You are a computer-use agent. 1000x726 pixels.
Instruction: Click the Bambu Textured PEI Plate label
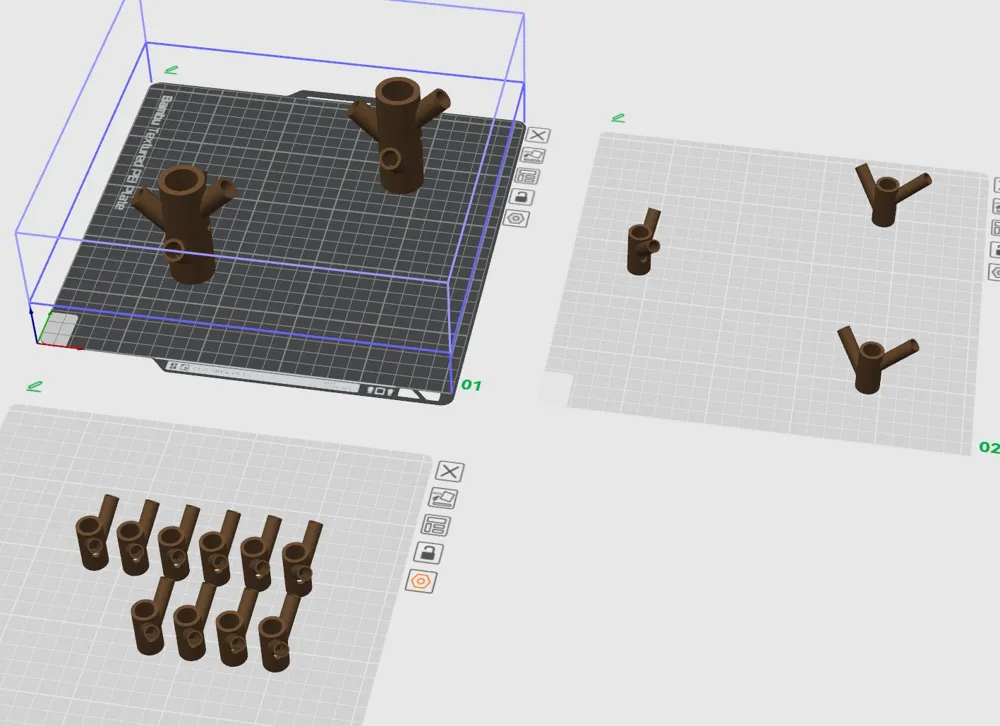pos(143,152)
